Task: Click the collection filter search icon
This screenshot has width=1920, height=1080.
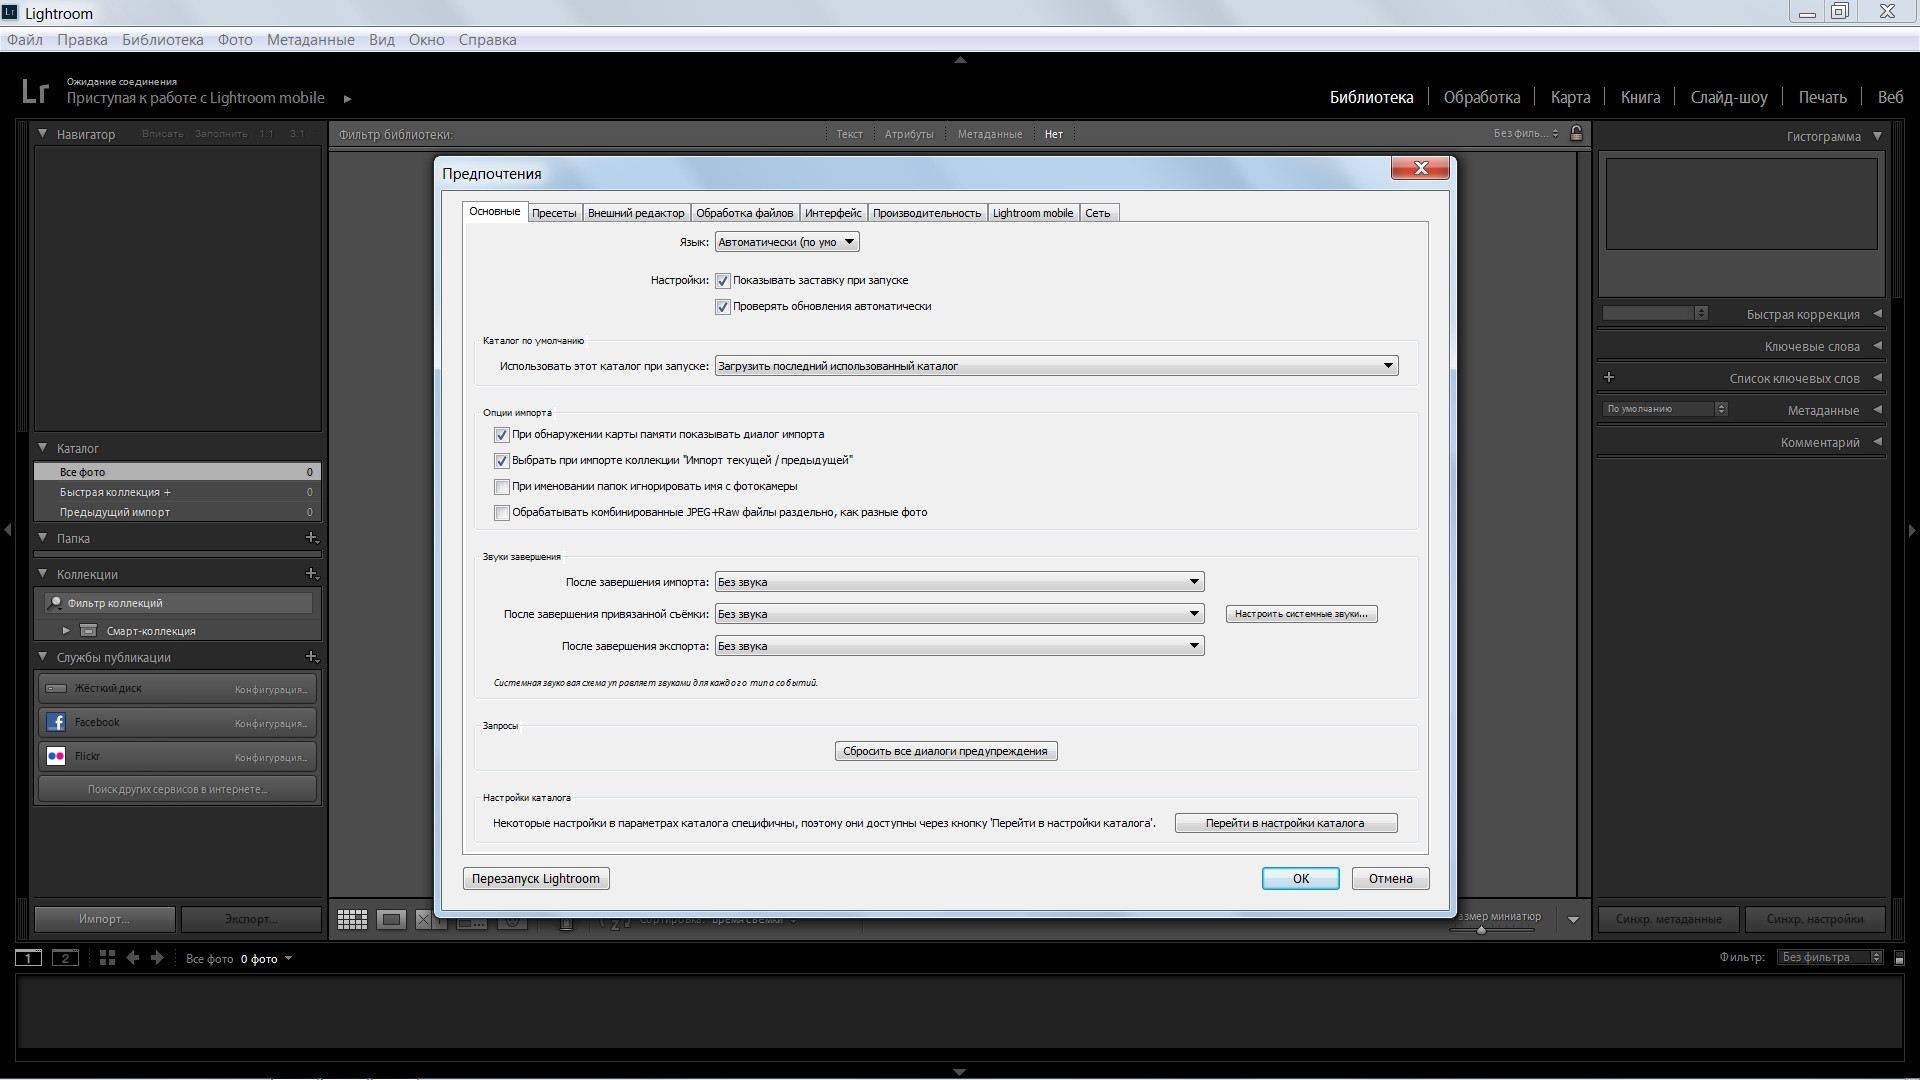Action: (x=56, y=603)
